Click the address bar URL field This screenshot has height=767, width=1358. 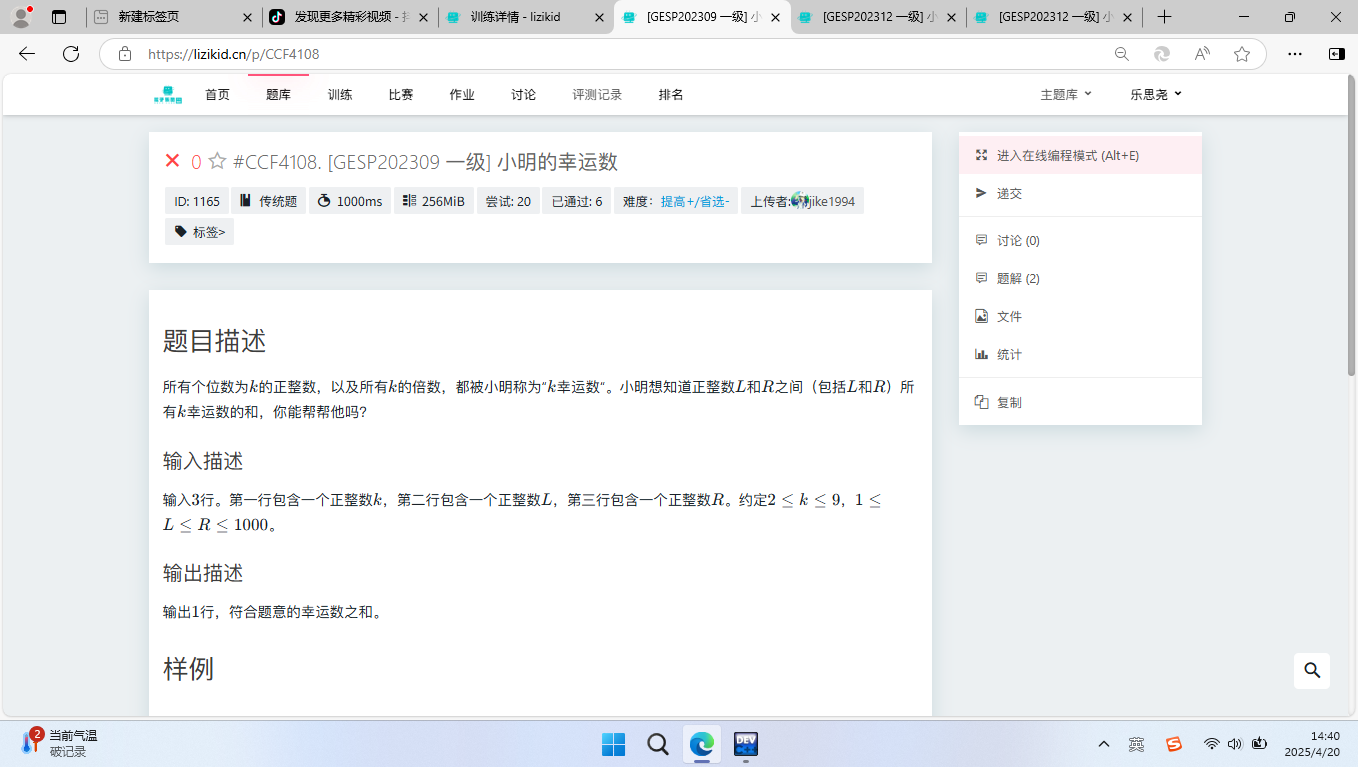tap(600, 55)
